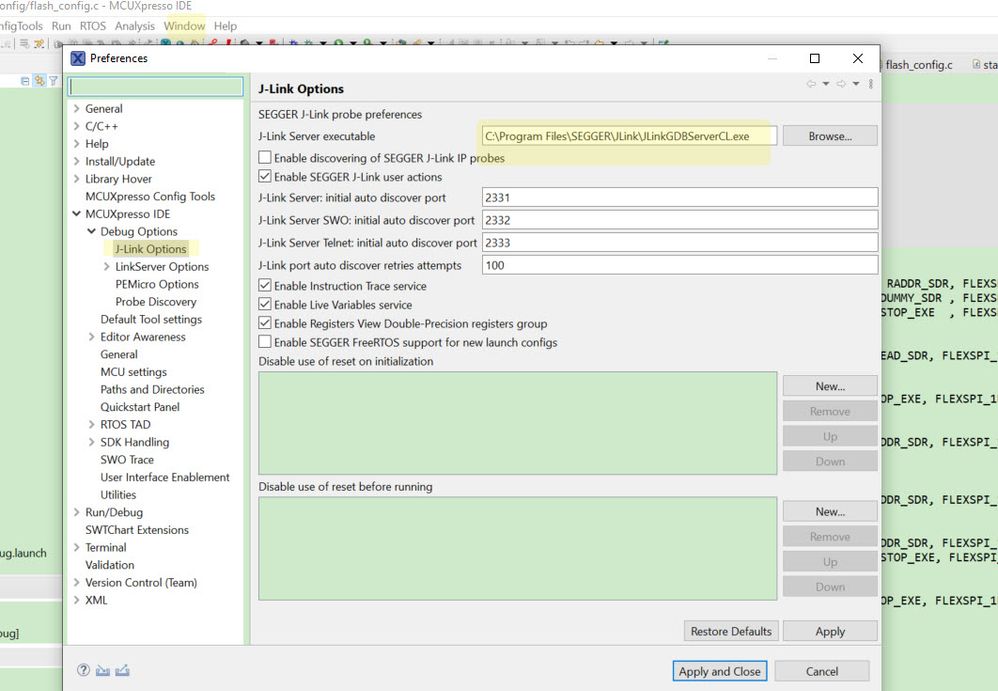Toggle Registers View Double-Precision registers group

click(265, 323)
